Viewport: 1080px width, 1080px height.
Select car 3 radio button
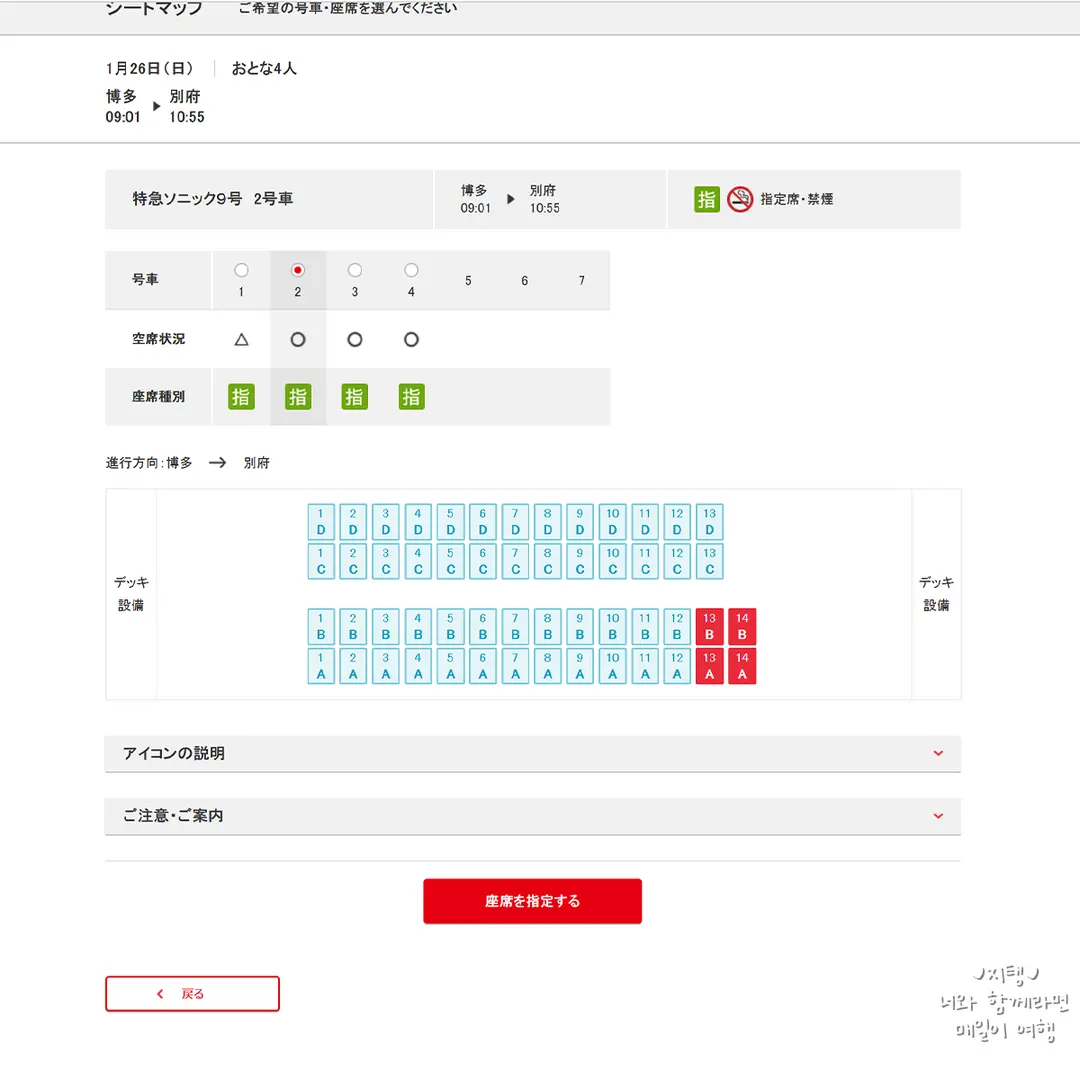click(x=355, y=270)
